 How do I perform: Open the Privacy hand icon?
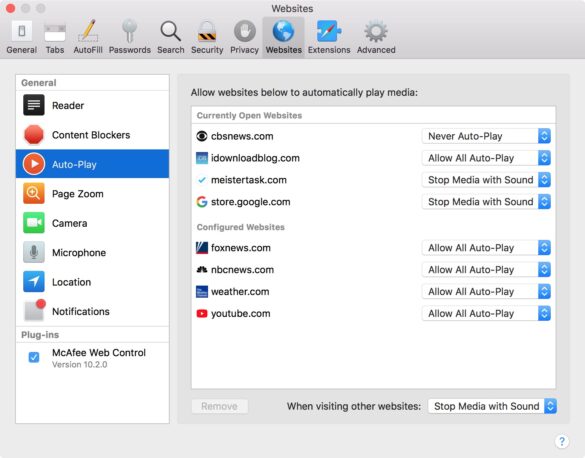[x=244, y=31]
